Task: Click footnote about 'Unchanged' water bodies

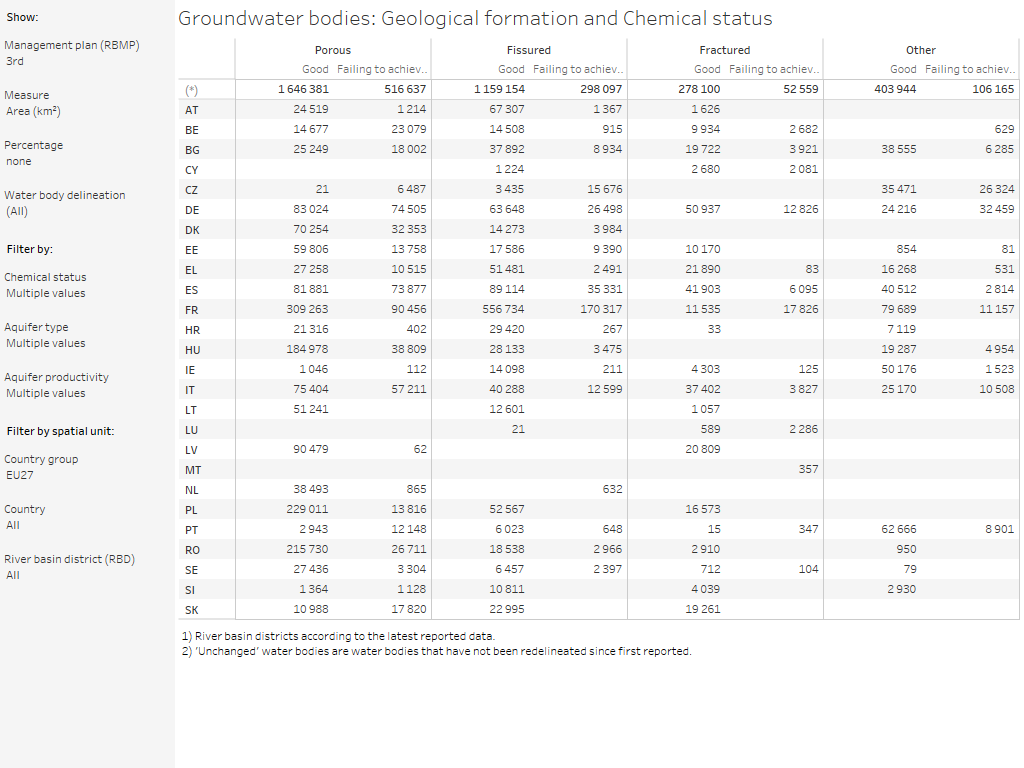Action: 436,651
